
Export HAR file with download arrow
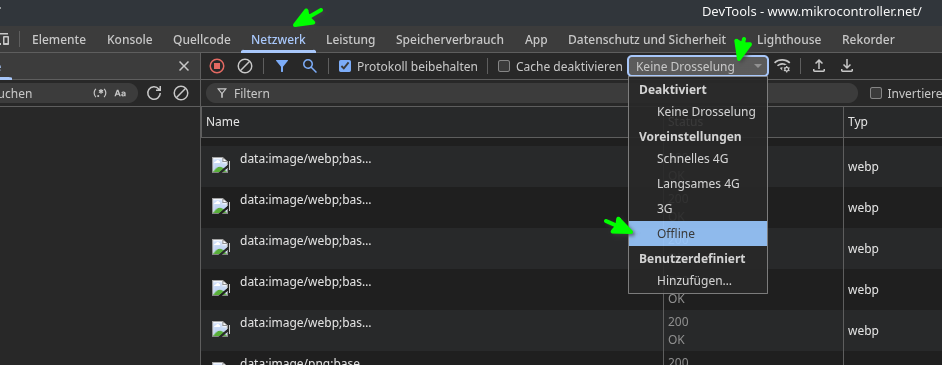click(846, 66)
